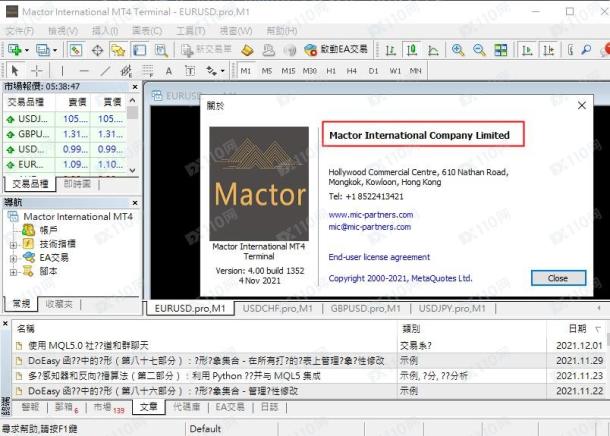The width and height of the screenshot is (610, 436).
Task: Toggle chart shift icon
Action: point(549,50)
